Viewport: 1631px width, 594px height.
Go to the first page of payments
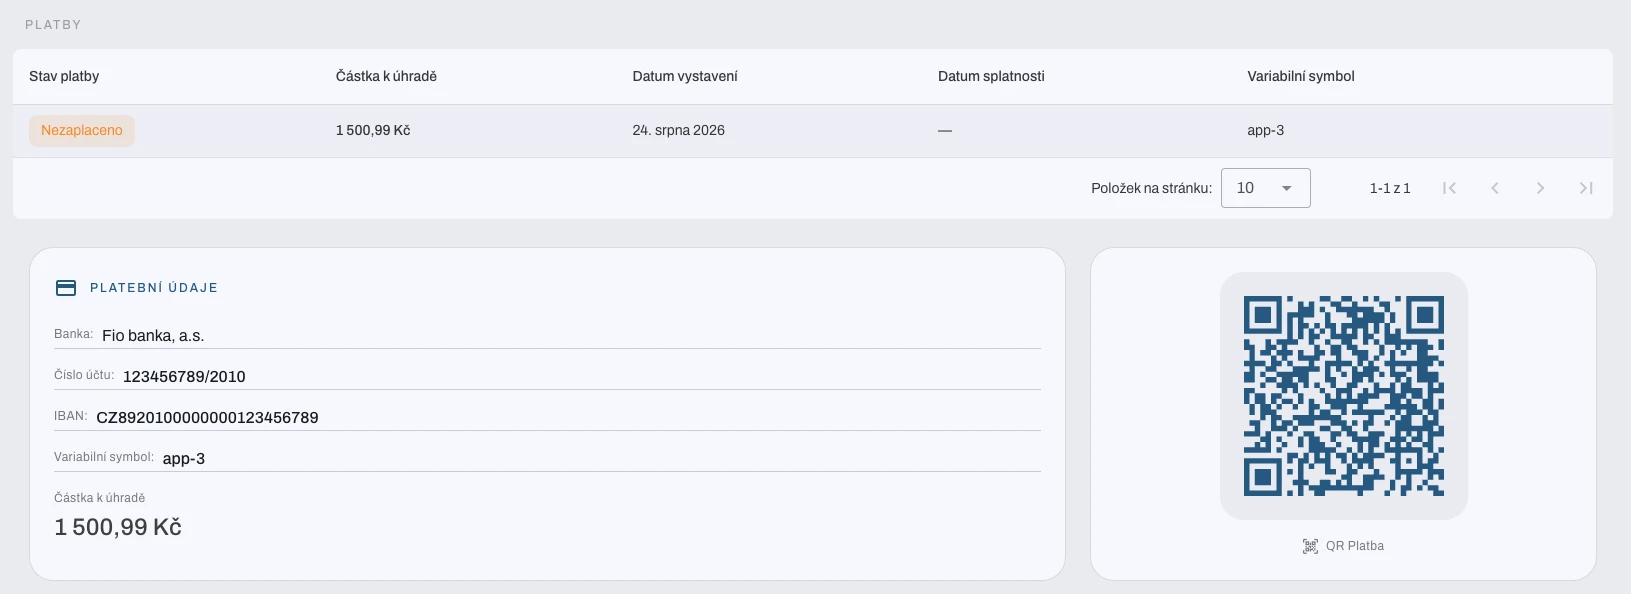point(1449,188)
